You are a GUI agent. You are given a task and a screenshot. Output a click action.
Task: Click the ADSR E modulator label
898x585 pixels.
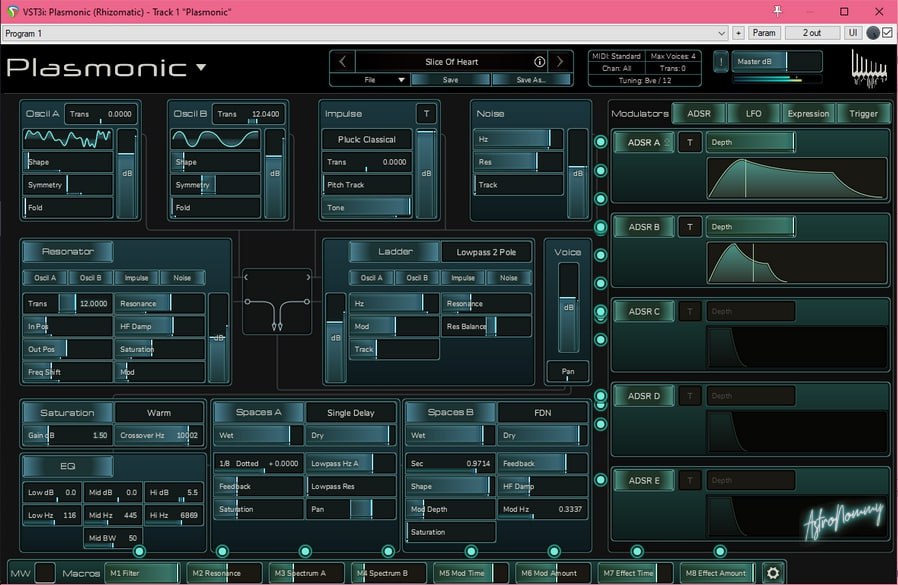(644, 480)
